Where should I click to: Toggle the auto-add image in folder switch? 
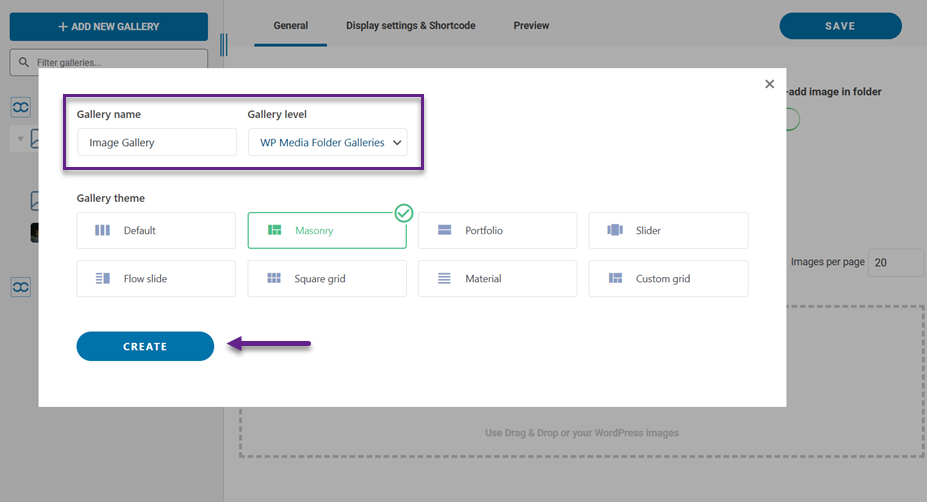(790, 120)
